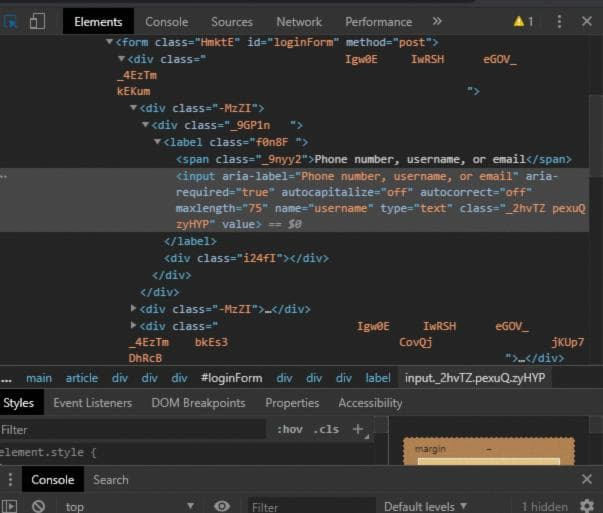
Task: Open the DevTools three-dot customize menu
Action: (x=559, y=21)
